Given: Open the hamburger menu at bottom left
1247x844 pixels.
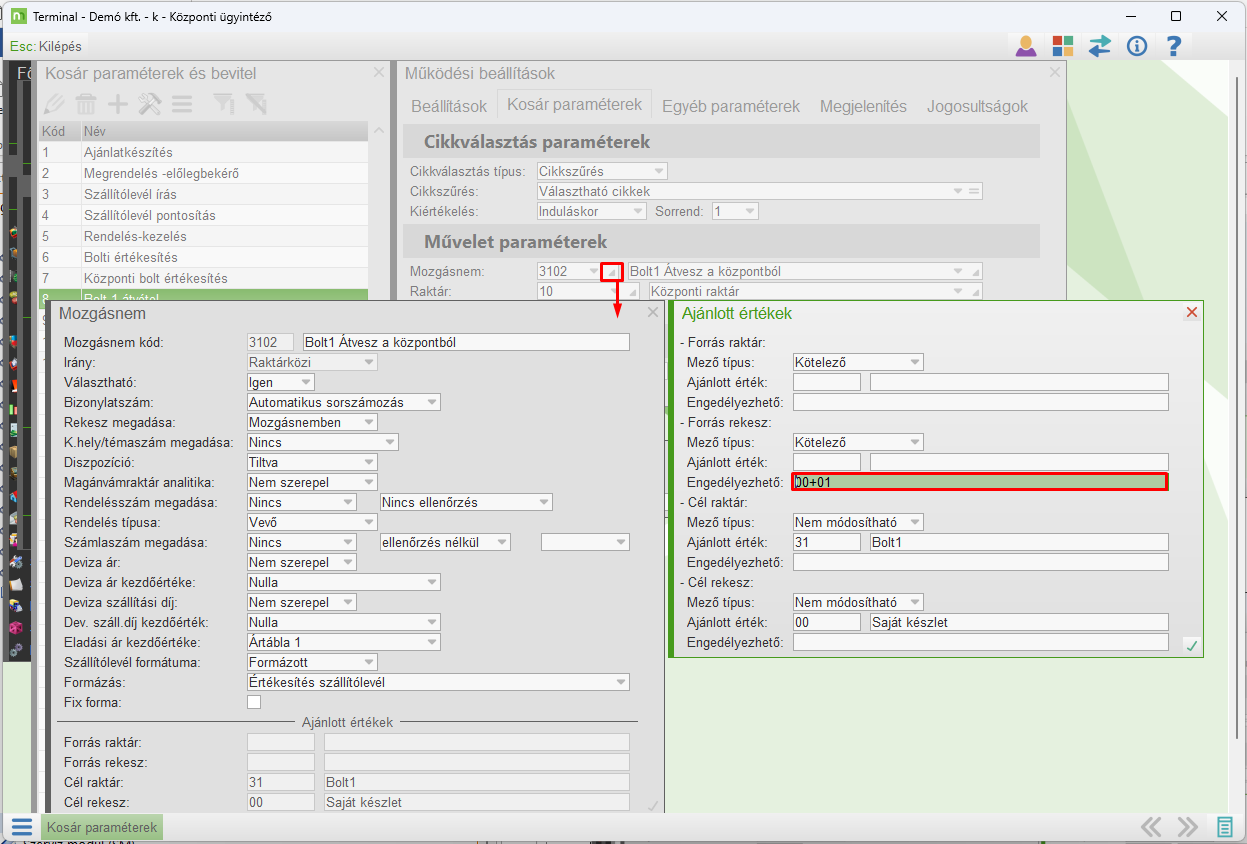Looking at the screenshot, I should [21, 827].
